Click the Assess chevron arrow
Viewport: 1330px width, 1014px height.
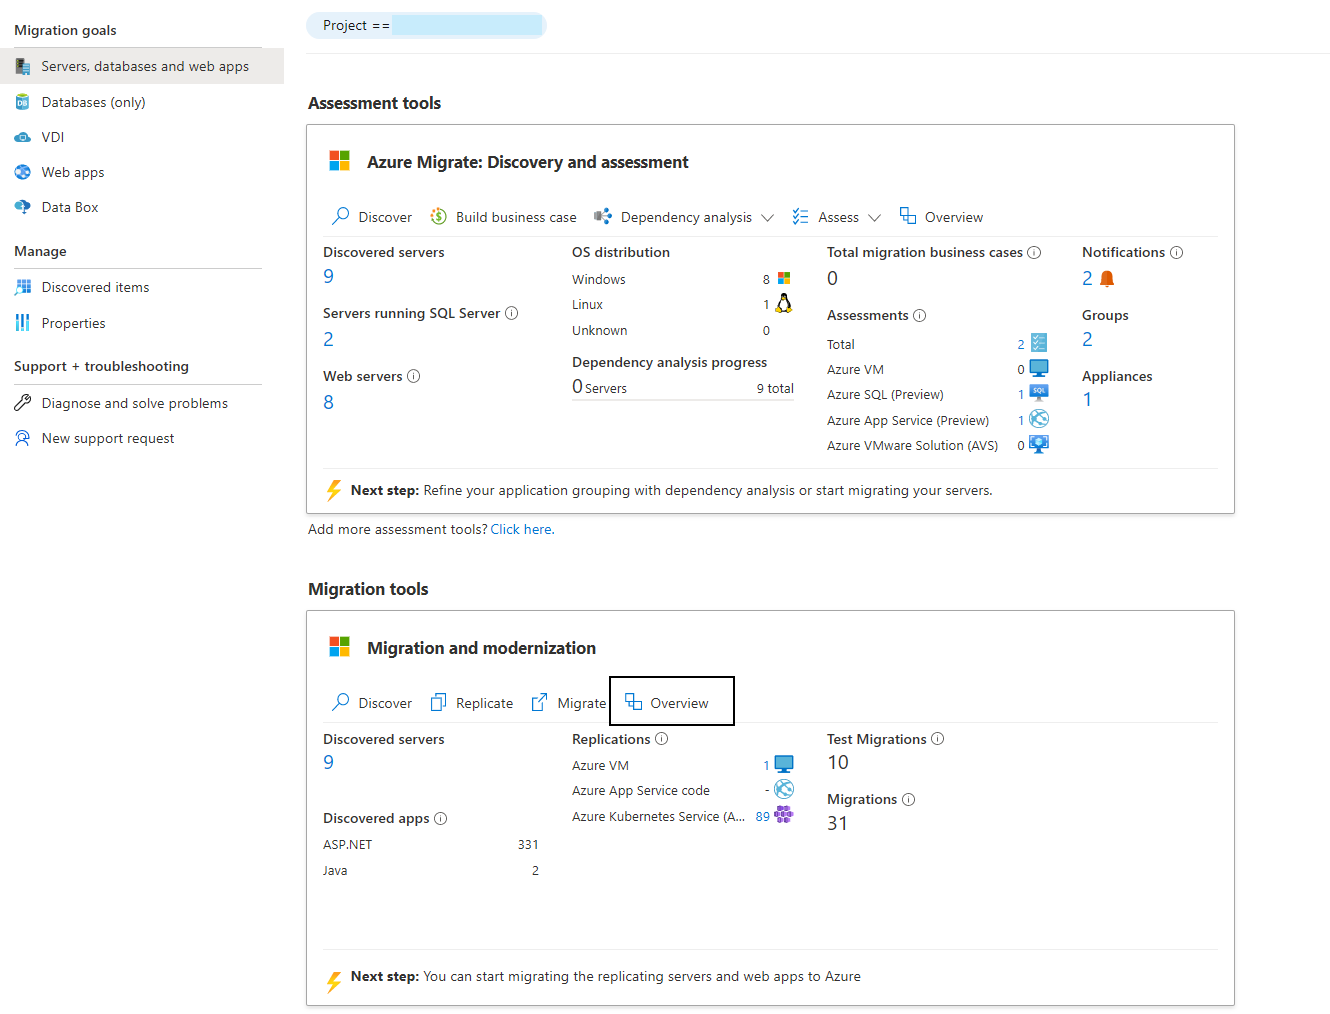click(874, 217)
